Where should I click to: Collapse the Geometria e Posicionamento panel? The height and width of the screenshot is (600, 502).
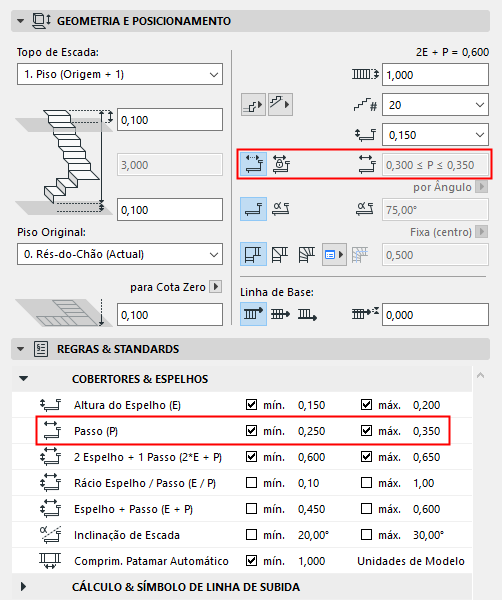coord(21,21)
